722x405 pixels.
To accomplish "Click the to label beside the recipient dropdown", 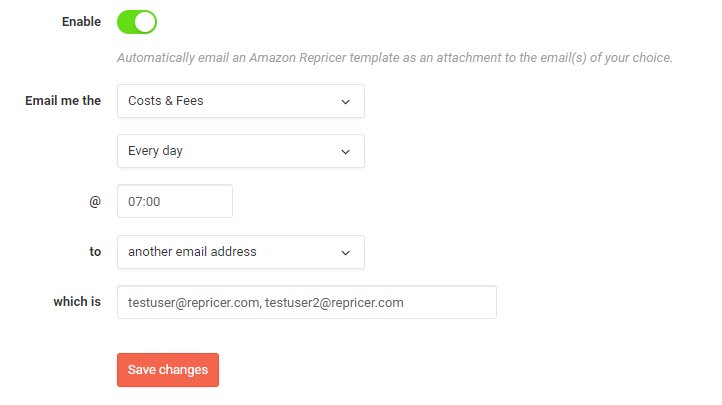I will (95, 252).
